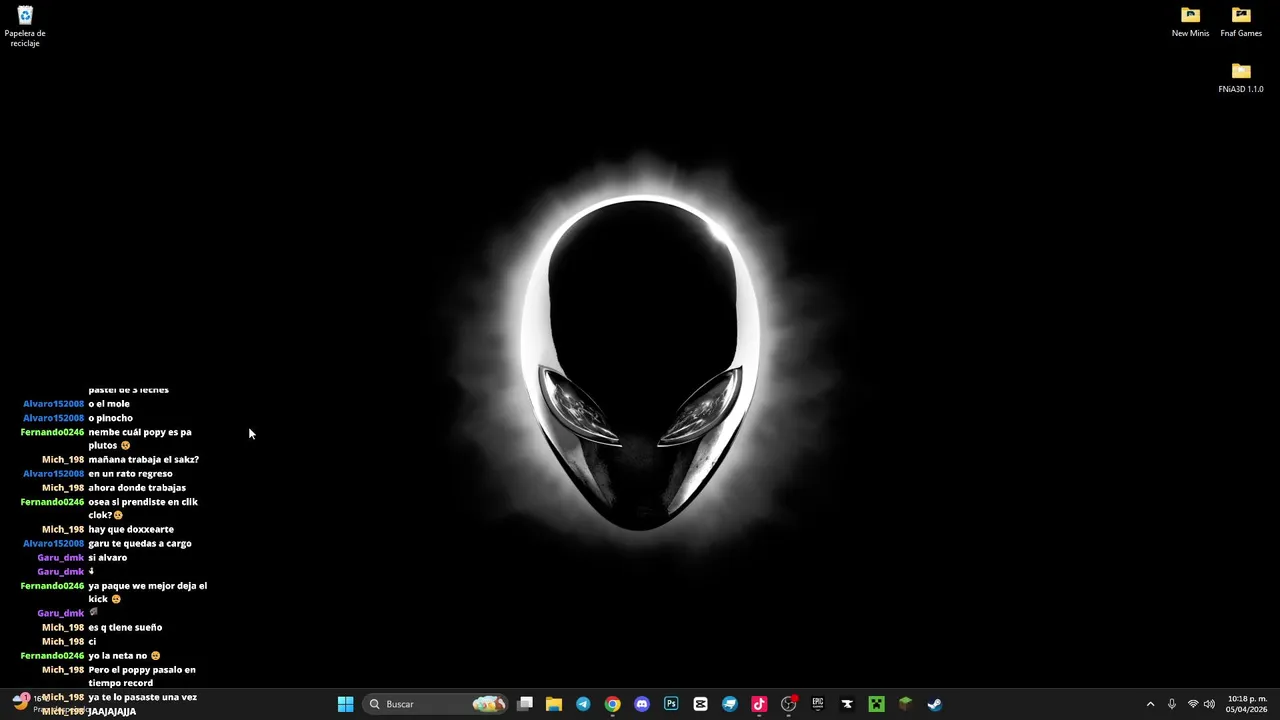Click chat message "en un rato regreso"
This screenshot has height=720, width=1280.
(130, 474)
